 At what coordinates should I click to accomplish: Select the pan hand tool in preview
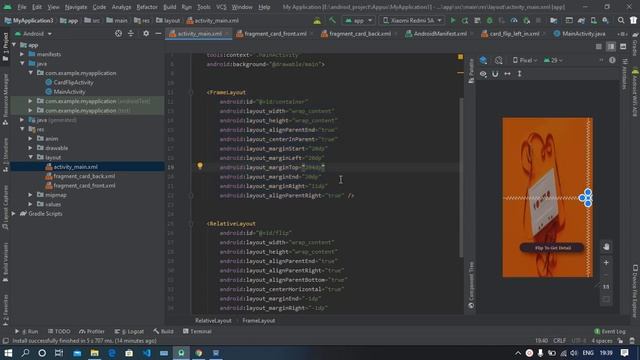(606, 247)
